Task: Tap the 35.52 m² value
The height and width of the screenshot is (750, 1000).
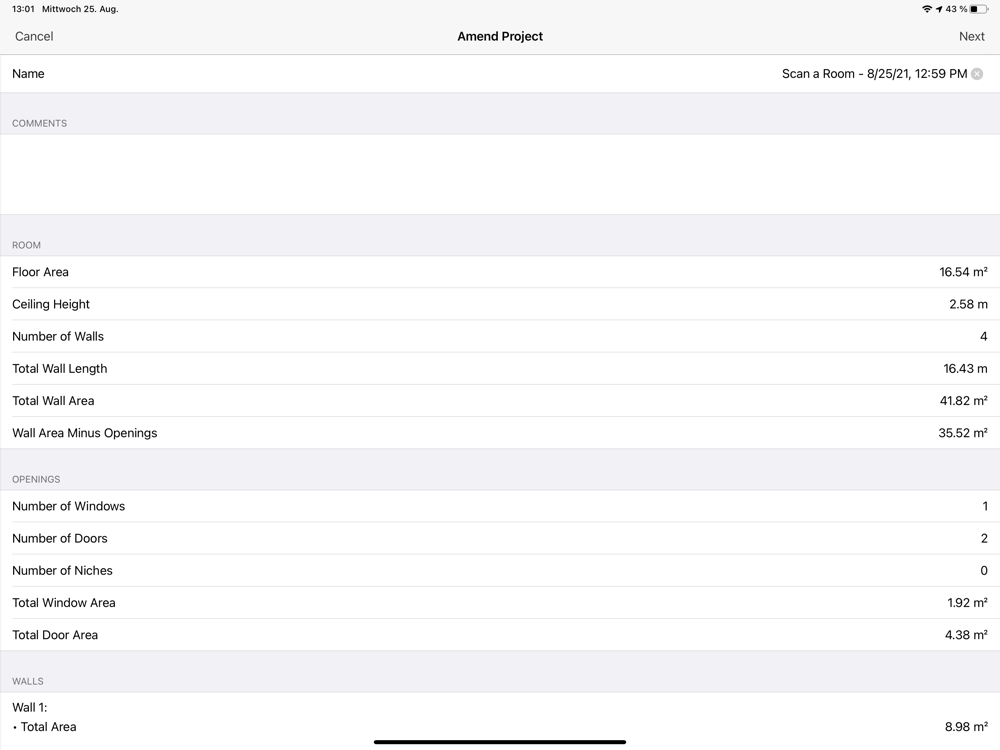Action: click(x=962, y=433)
